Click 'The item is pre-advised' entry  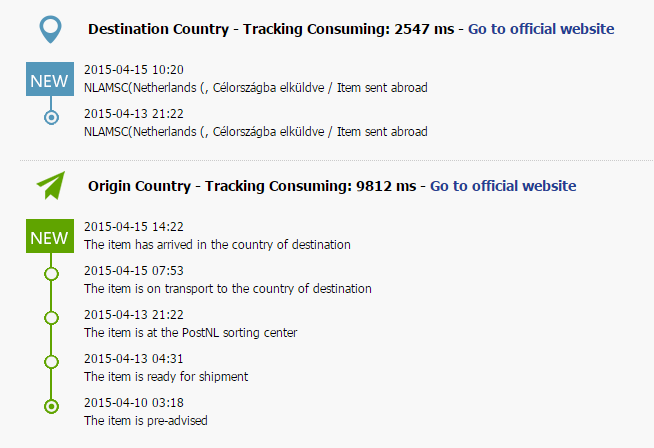click(x=146, y=420)
